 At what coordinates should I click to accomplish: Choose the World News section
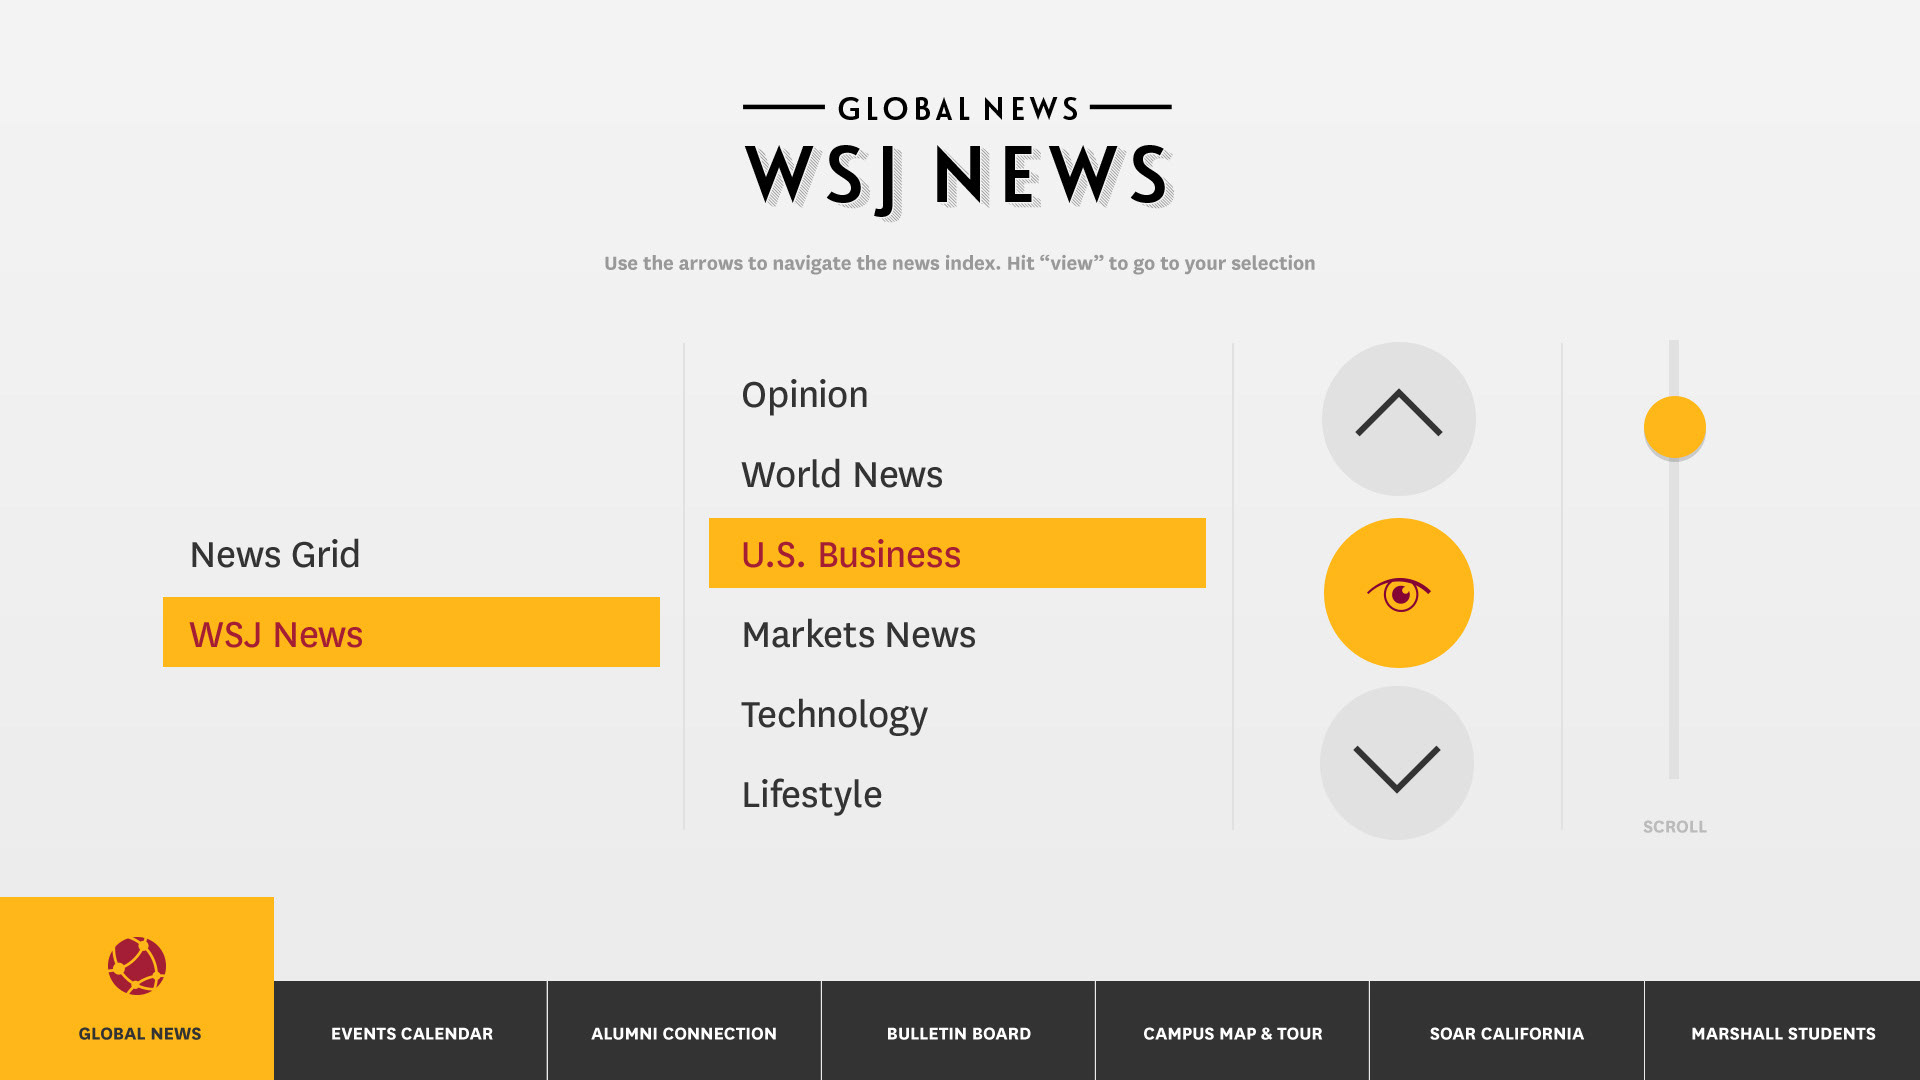click(841, 475)
